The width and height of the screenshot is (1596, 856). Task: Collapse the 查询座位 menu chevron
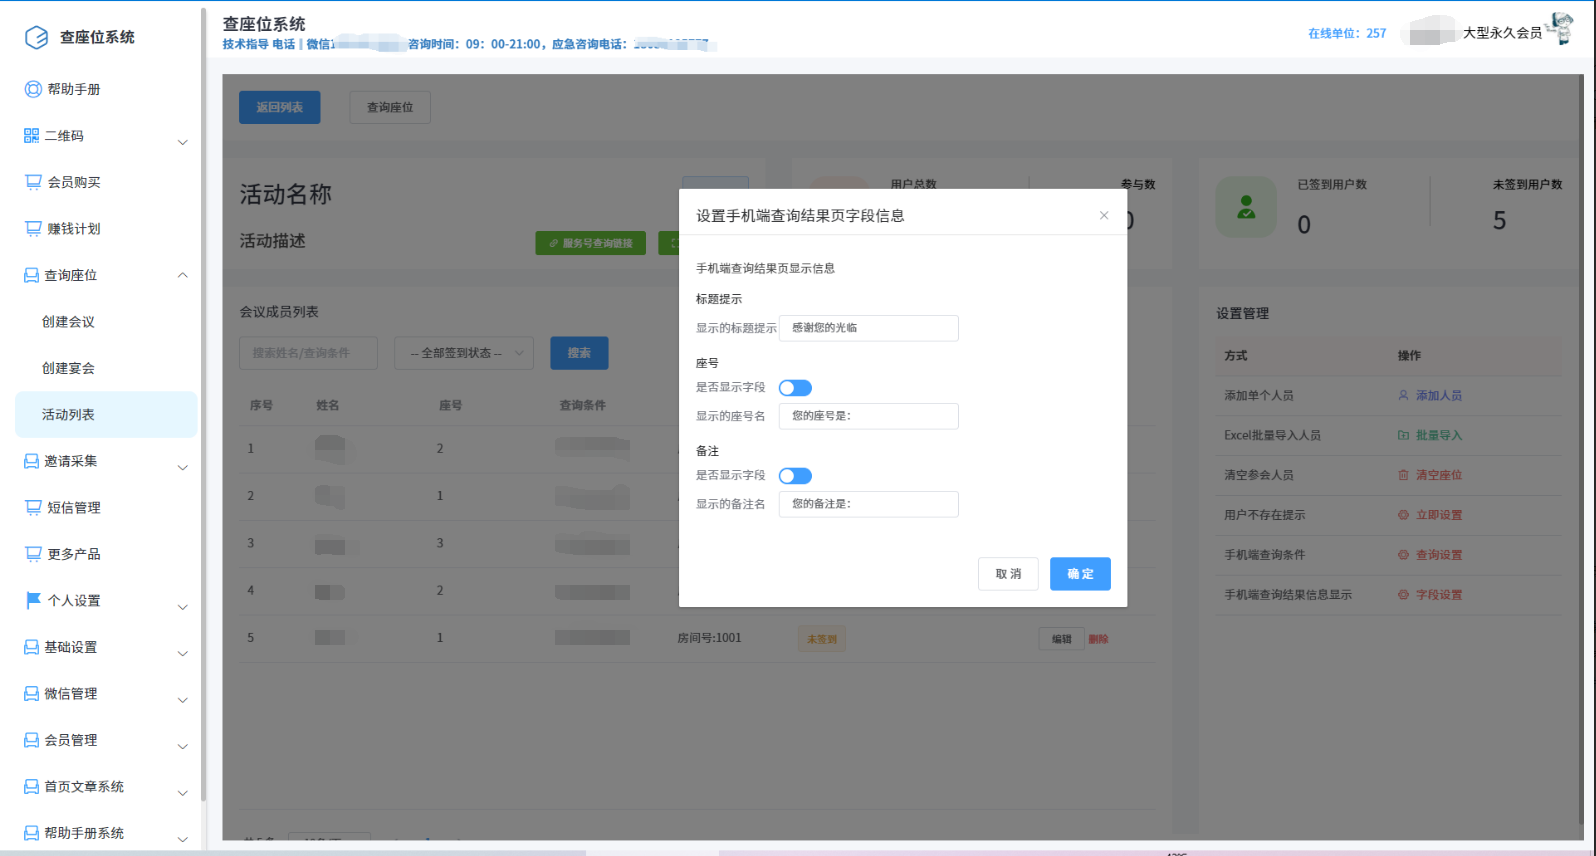(182, 275)
